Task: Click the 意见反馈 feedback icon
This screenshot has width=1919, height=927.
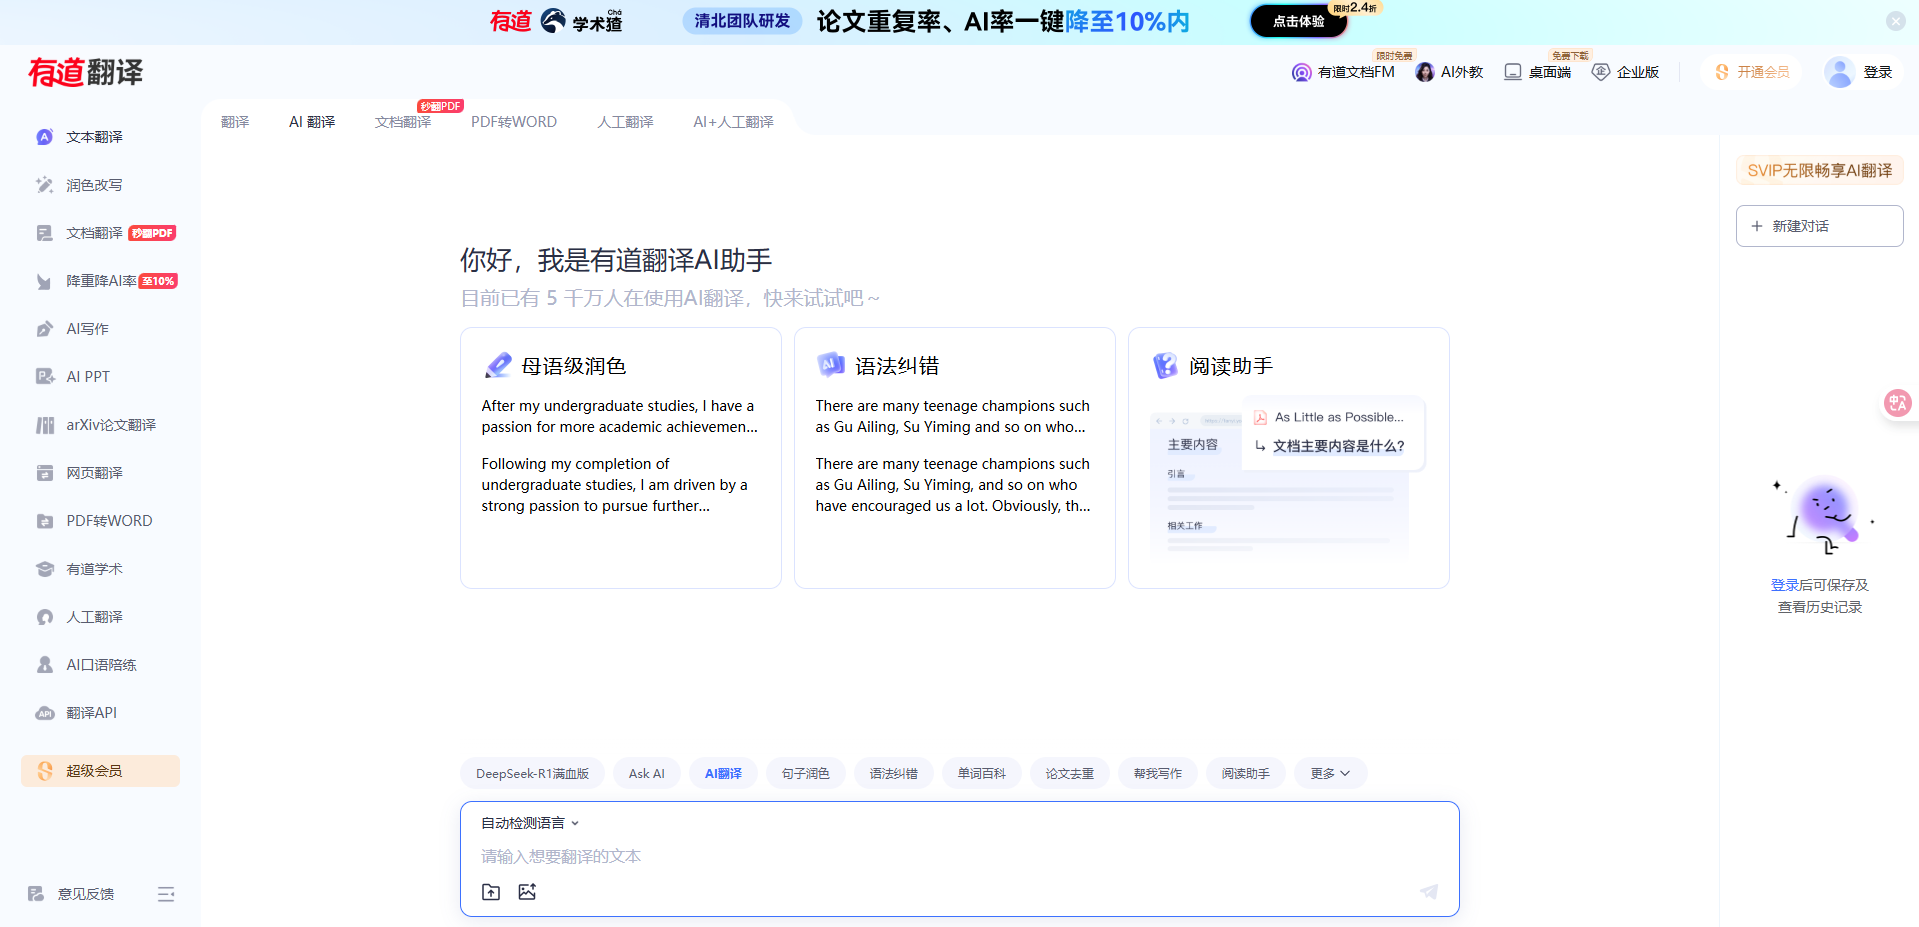Action: tap(36, 894)
